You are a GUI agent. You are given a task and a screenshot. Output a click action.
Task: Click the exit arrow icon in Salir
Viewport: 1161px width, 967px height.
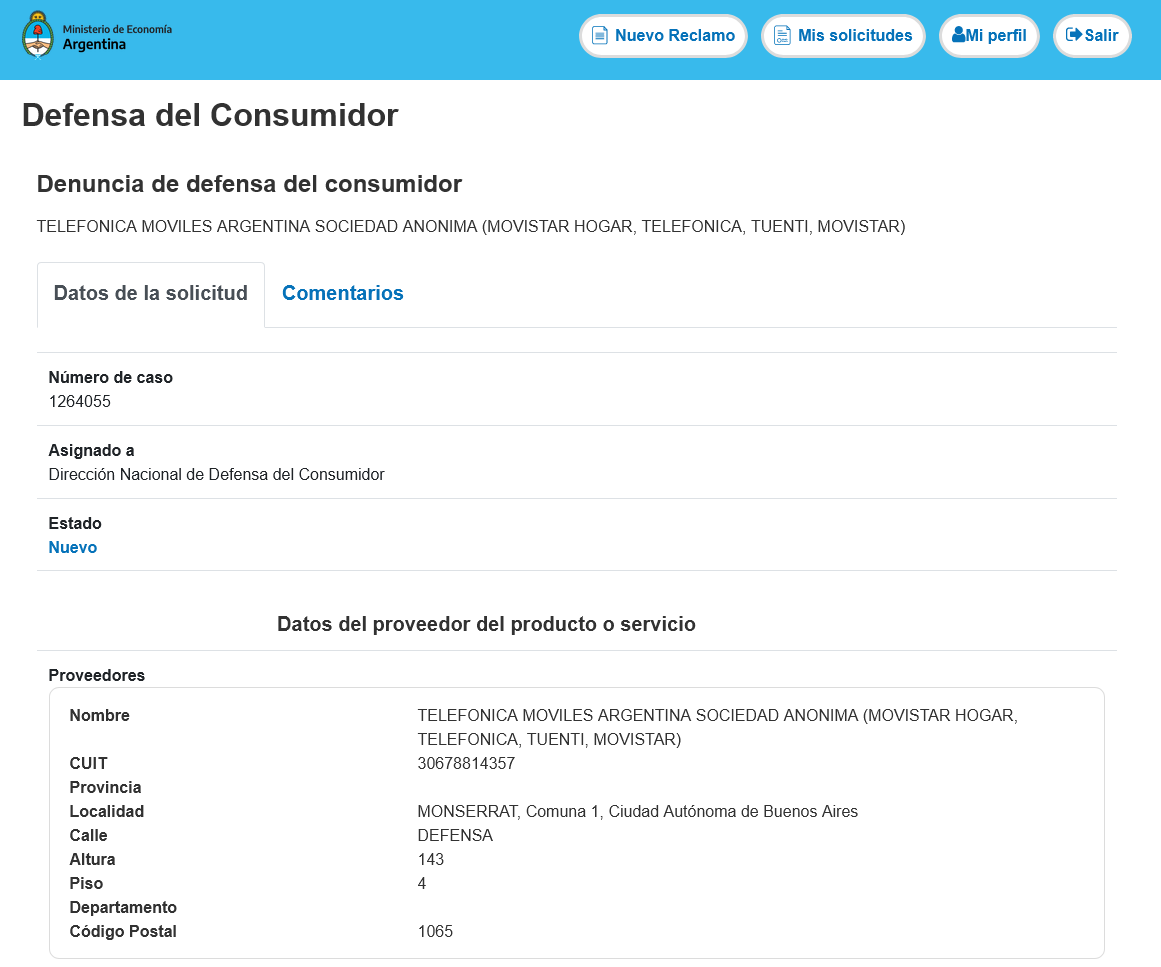[x=1073, y=34]
